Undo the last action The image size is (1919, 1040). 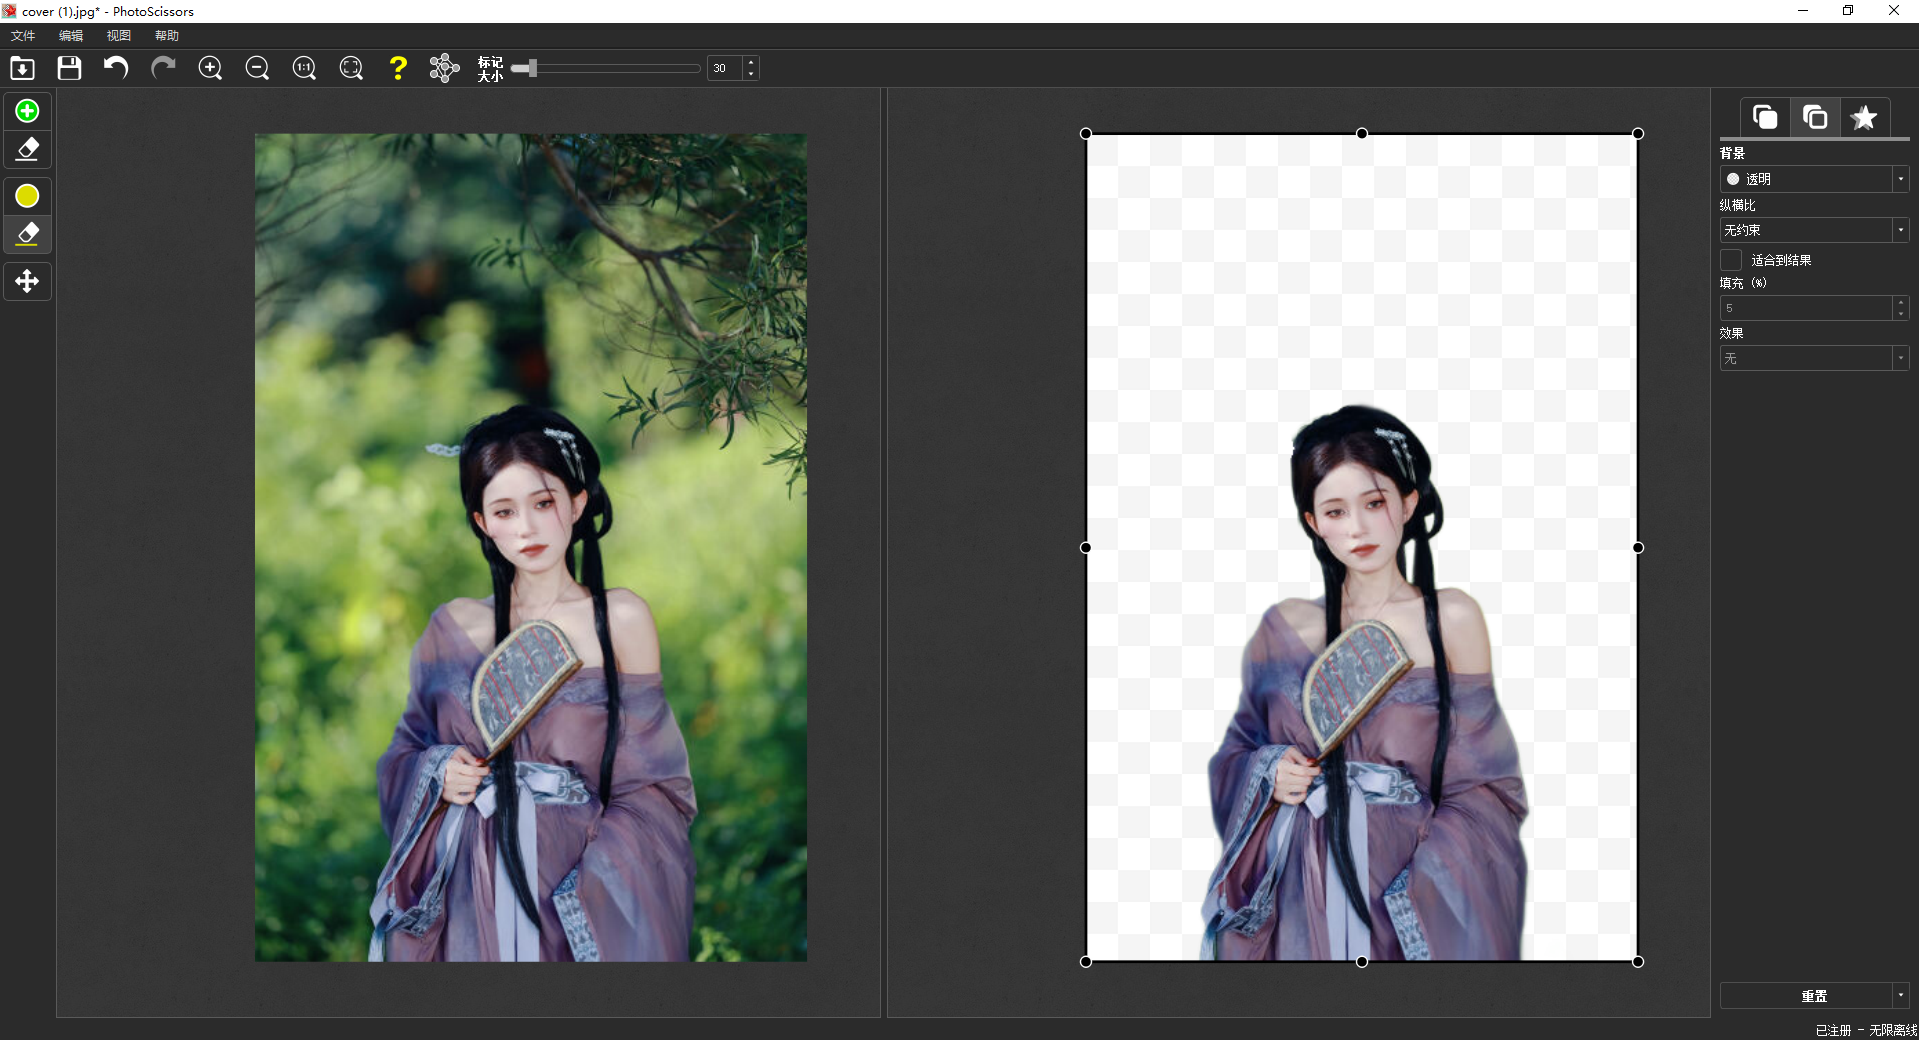pos(116,68)
